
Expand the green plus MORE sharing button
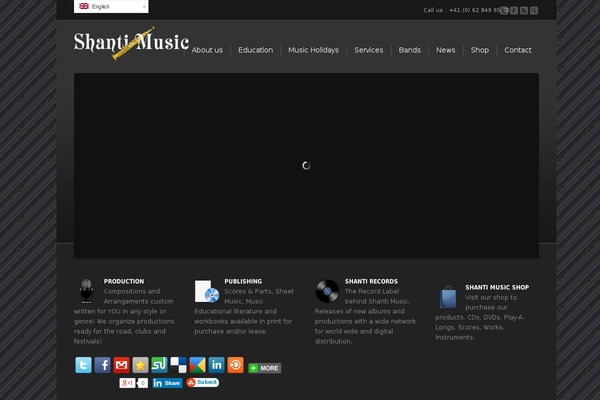click(x=265, y=368)
